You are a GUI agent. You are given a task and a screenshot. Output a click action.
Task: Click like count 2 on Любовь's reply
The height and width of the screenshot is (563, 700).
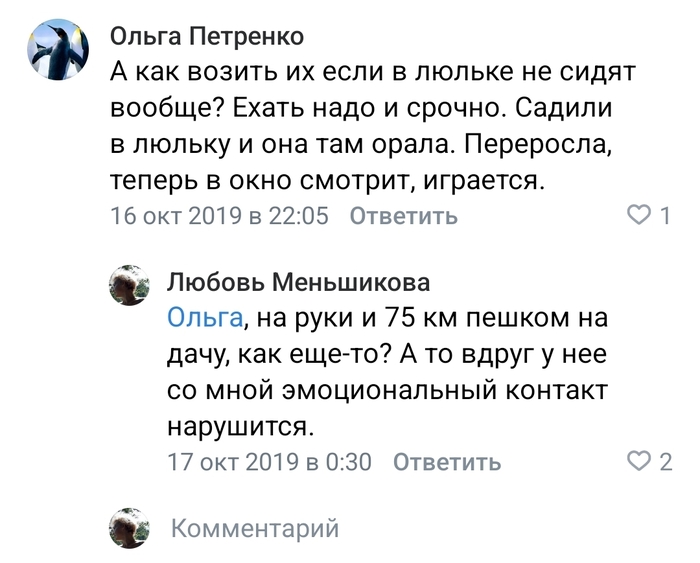(665, 461)
